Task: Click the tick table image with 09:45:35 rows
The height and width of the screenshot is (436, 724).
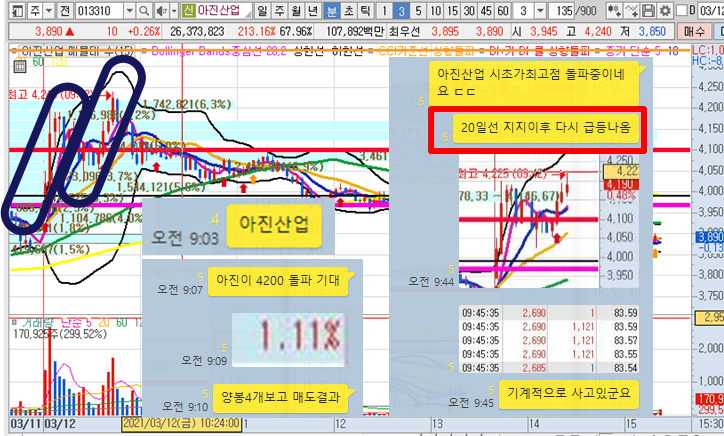Action: (x=549, y=339)
